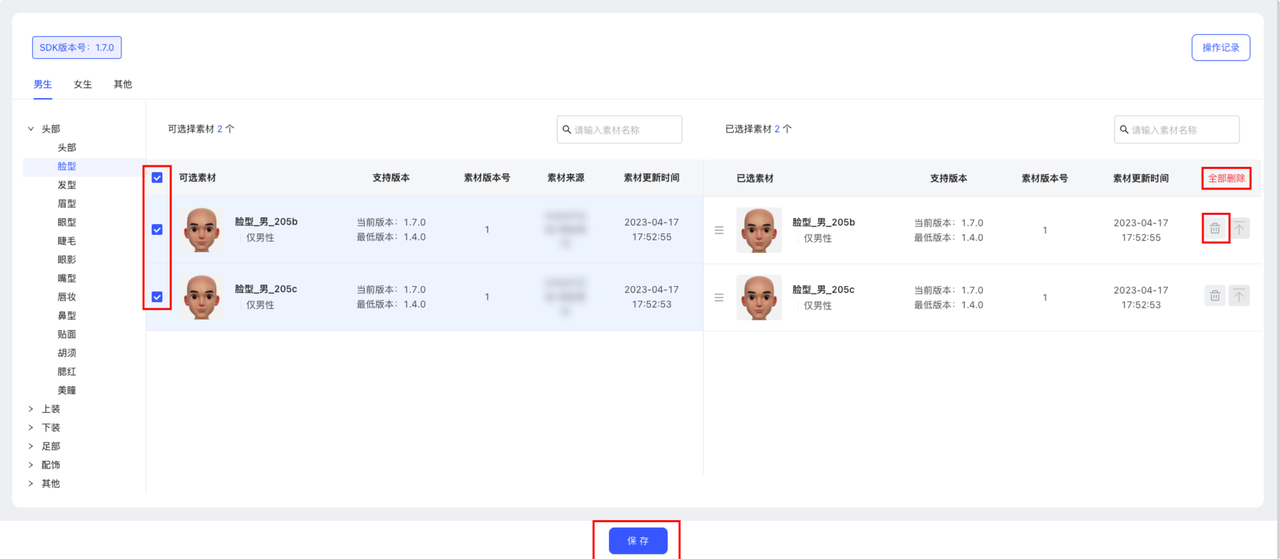This screenshot has height=559, width=1280.
Task: Select 贴面 in the tree
Action: pyautogui.click(x=67, y=335)
